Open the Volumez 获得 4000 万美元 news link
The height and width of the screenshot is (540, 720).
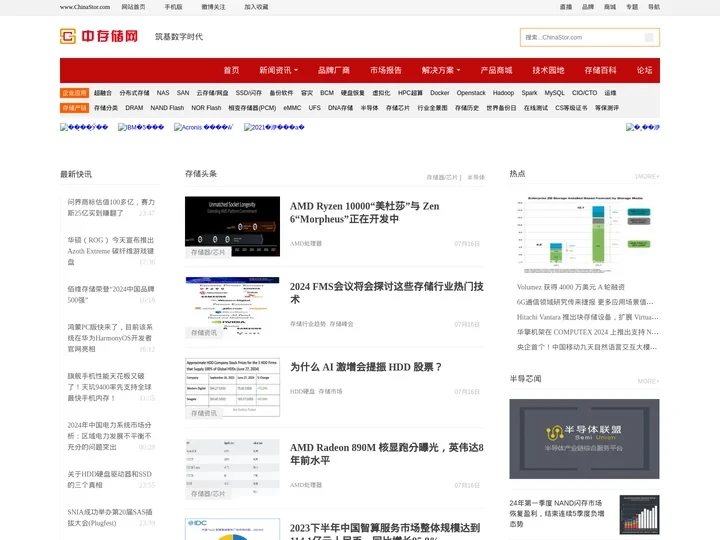[x=570, y=287]
